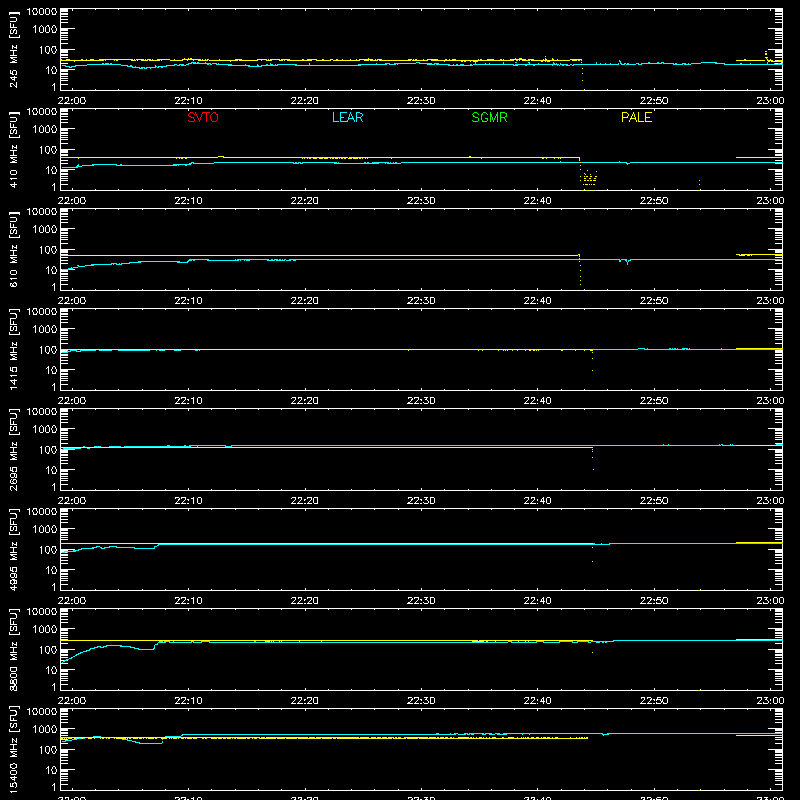Select the 1415 MHz [SFU] axis title
The height and width of the screenshot is (800, 800).
coord(14,350)
